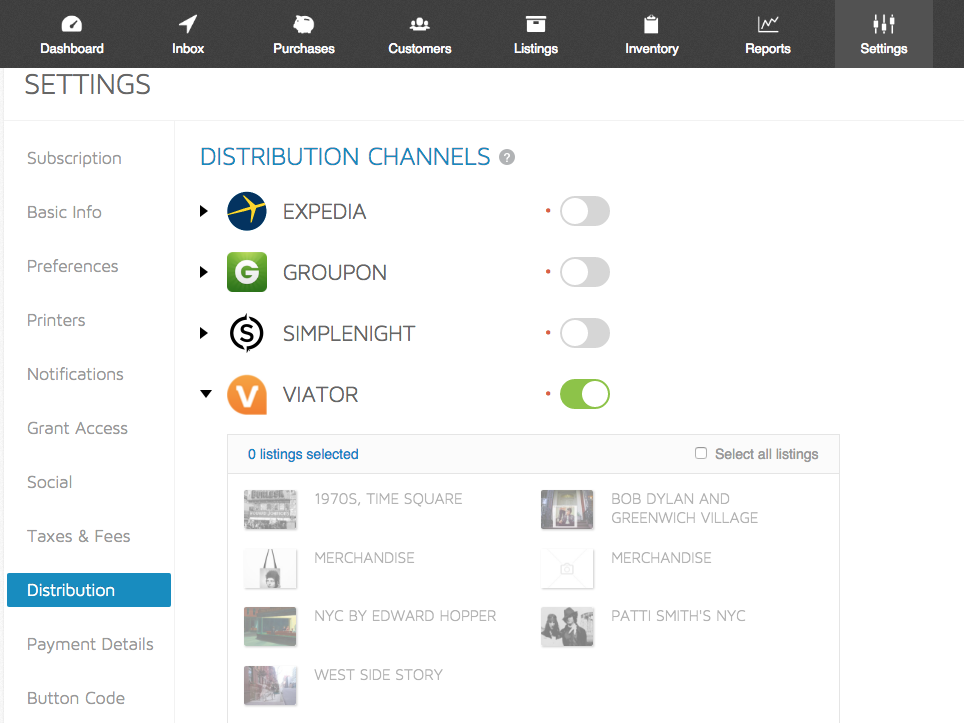Click the Inventory label in the navigation bar
The height and width of the screenshot is (723, 964).
(652, 49)
